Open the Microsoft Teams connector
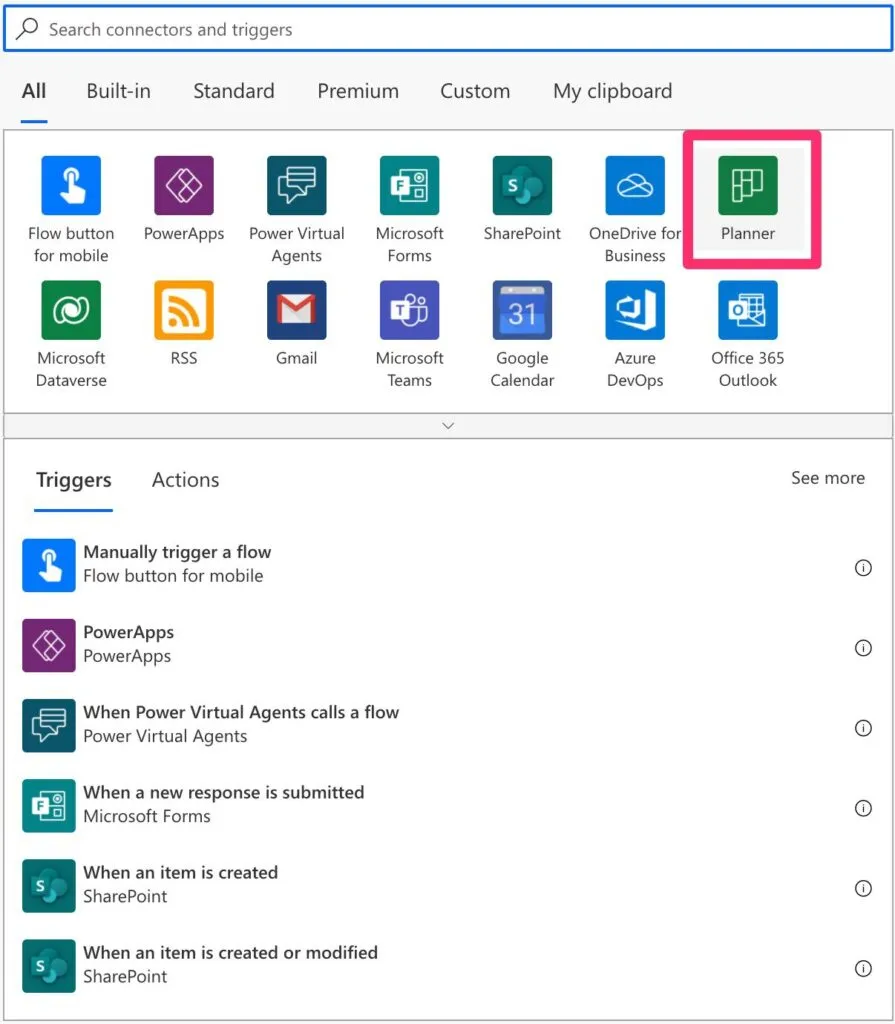 coord(409,310)
